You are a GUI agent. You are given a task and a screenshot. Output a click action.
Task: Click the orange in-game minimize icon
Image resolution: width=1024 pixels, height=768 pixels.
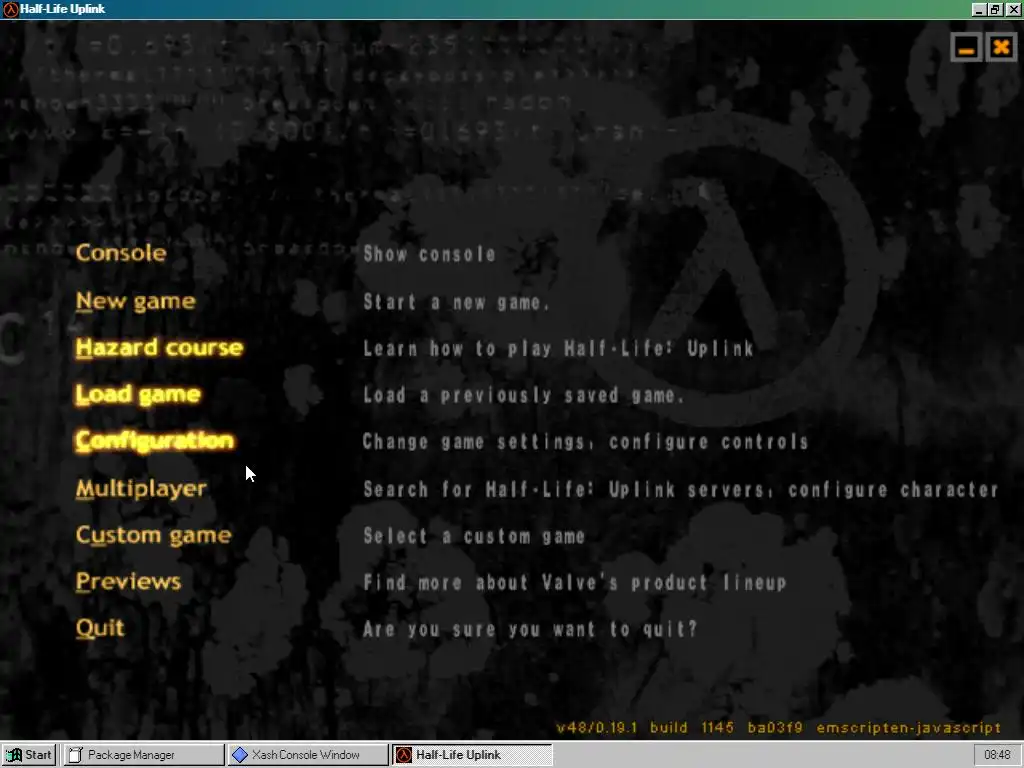click(967, 48)
